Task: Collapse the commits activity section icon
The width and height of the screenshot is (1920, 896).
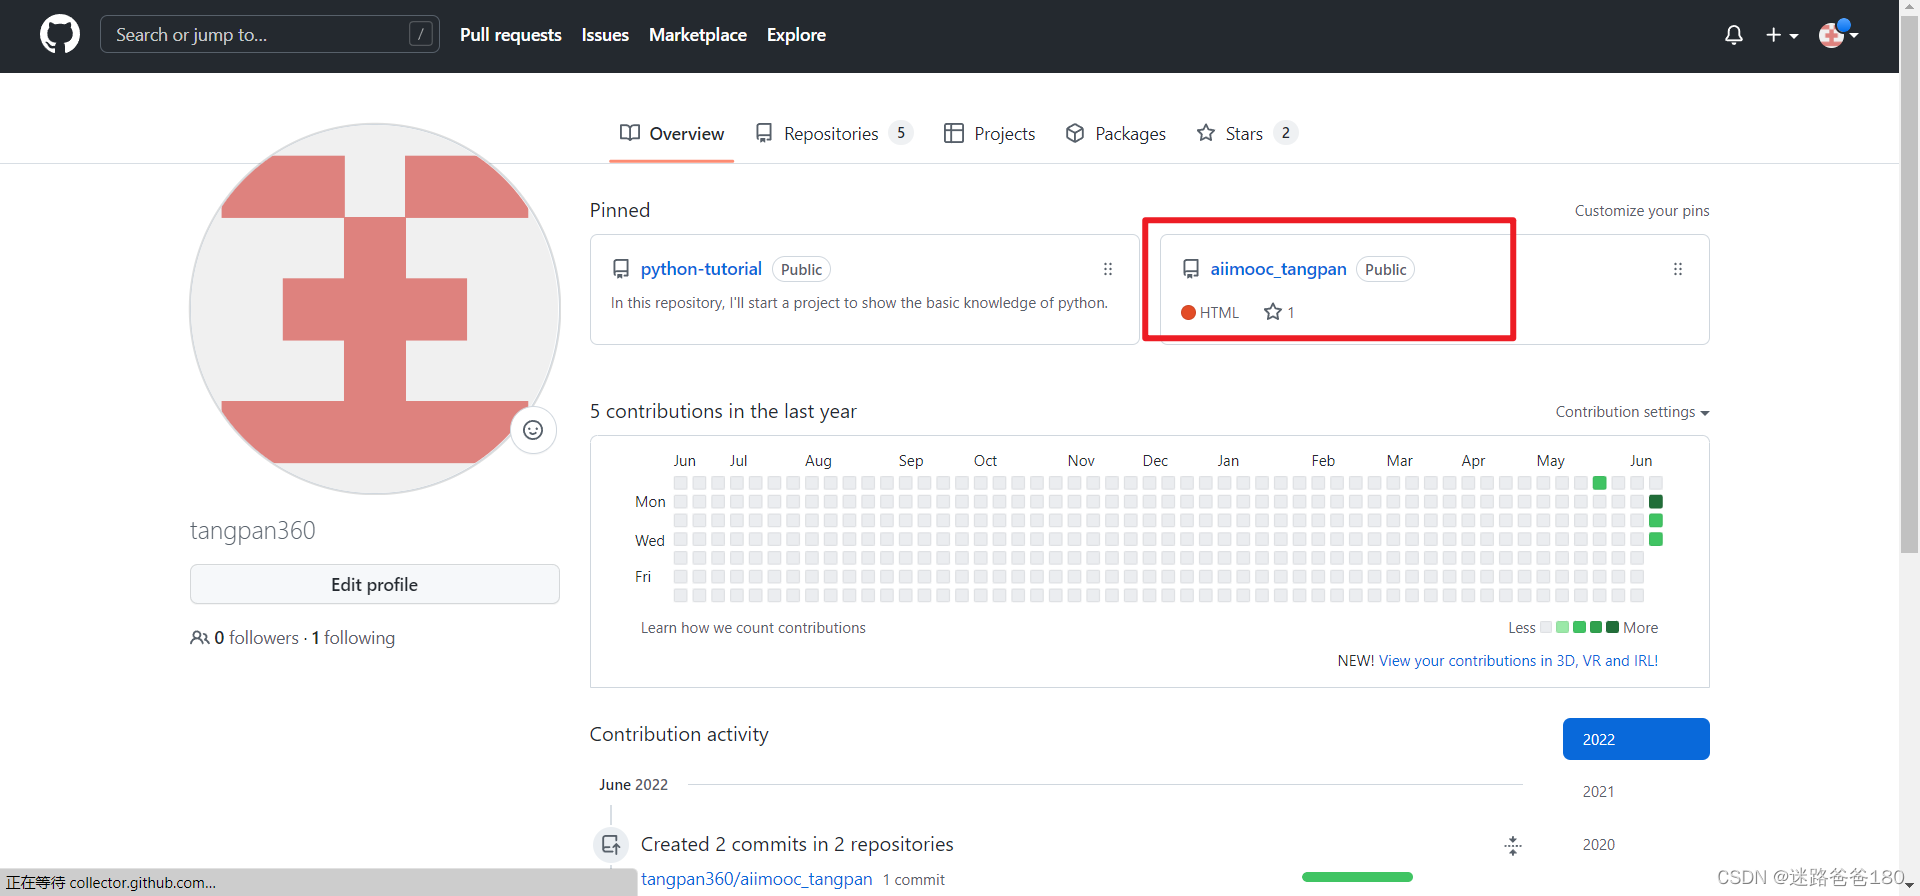Action: (1513, 846)
